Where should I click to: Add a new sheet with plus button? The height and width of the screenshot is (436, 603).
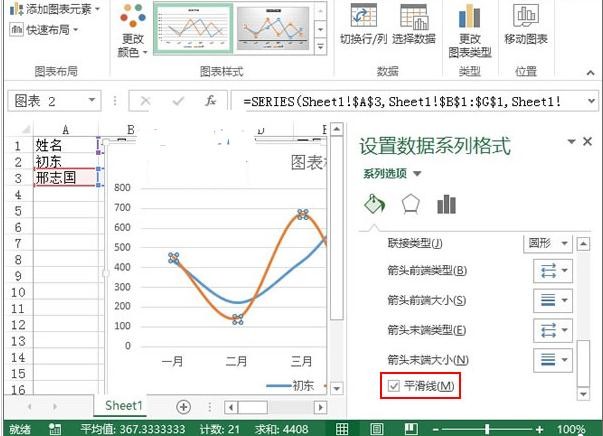coord(183,407)
